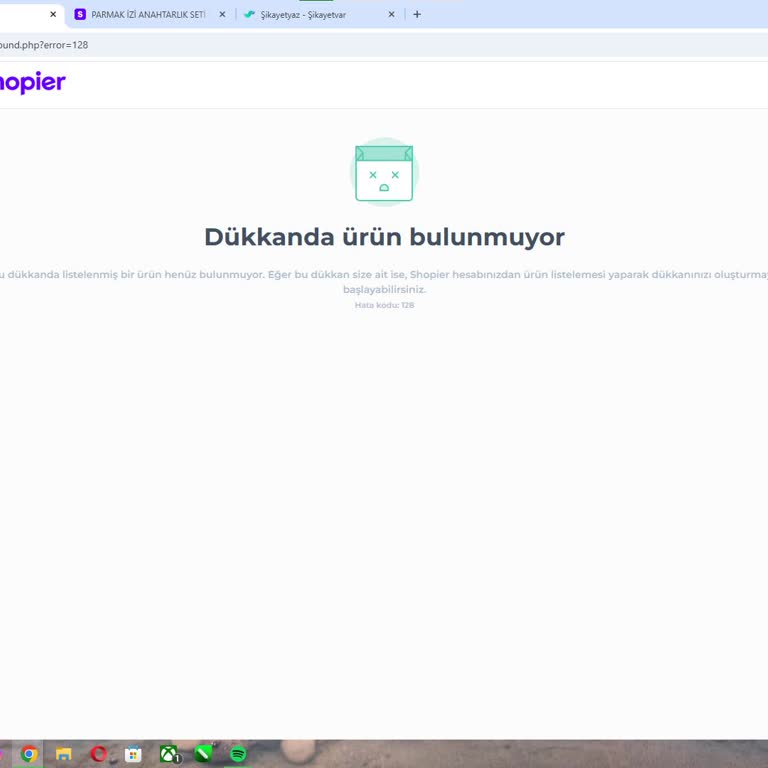Click the text Hata kodu: 128
768x768 pixels.
(x=384, y=305)
